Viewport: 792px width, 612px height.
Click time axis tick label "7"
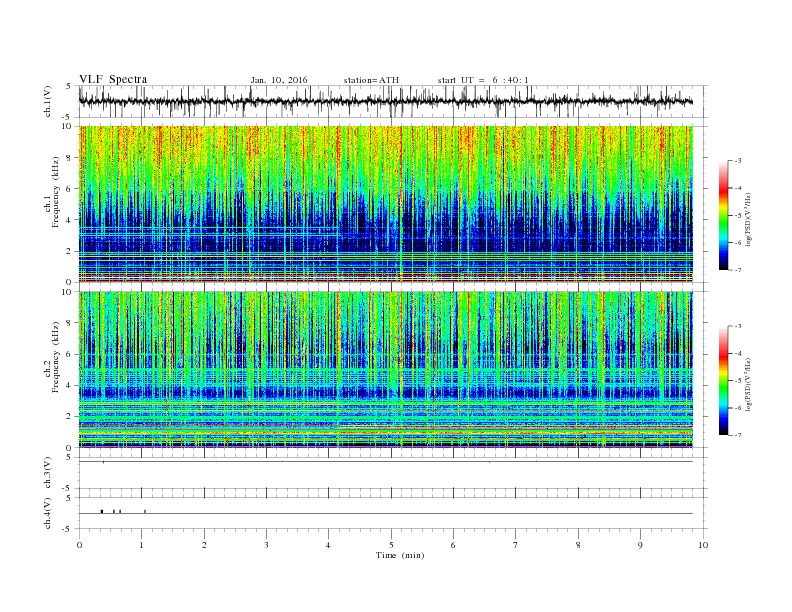(x=516, y=545)
